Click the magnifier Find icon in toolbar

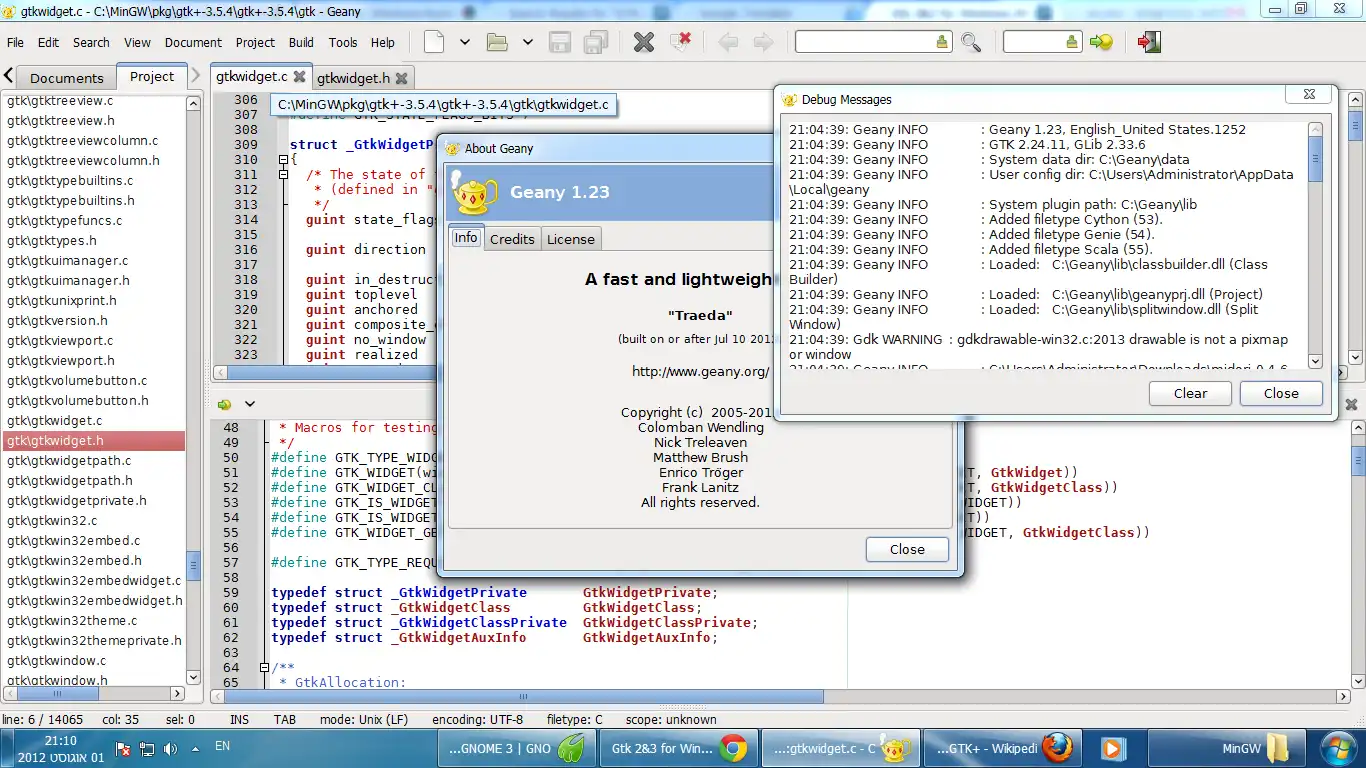(x=971, y=42)
